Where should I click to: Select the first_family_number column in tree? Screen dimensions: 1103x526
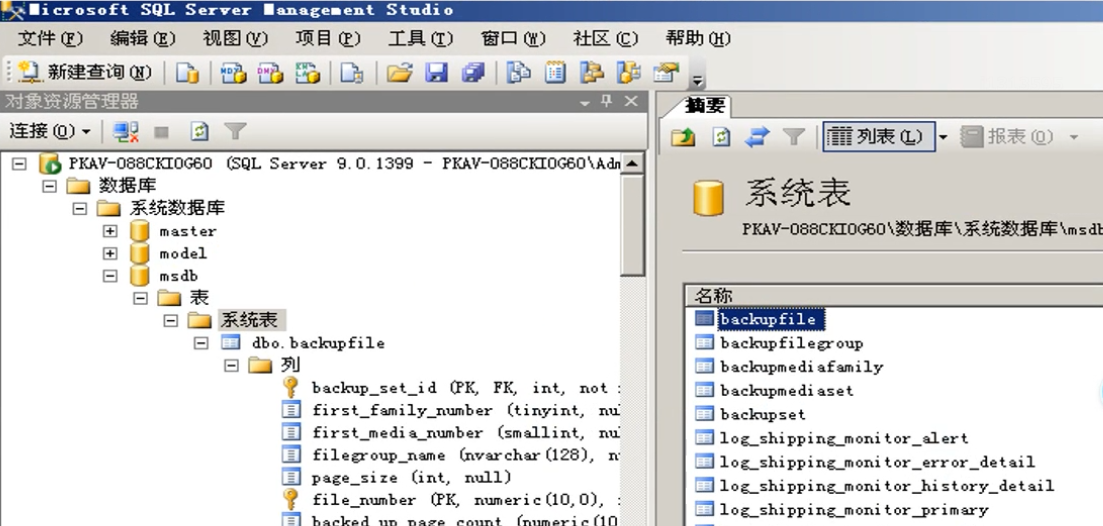point(465,411)
